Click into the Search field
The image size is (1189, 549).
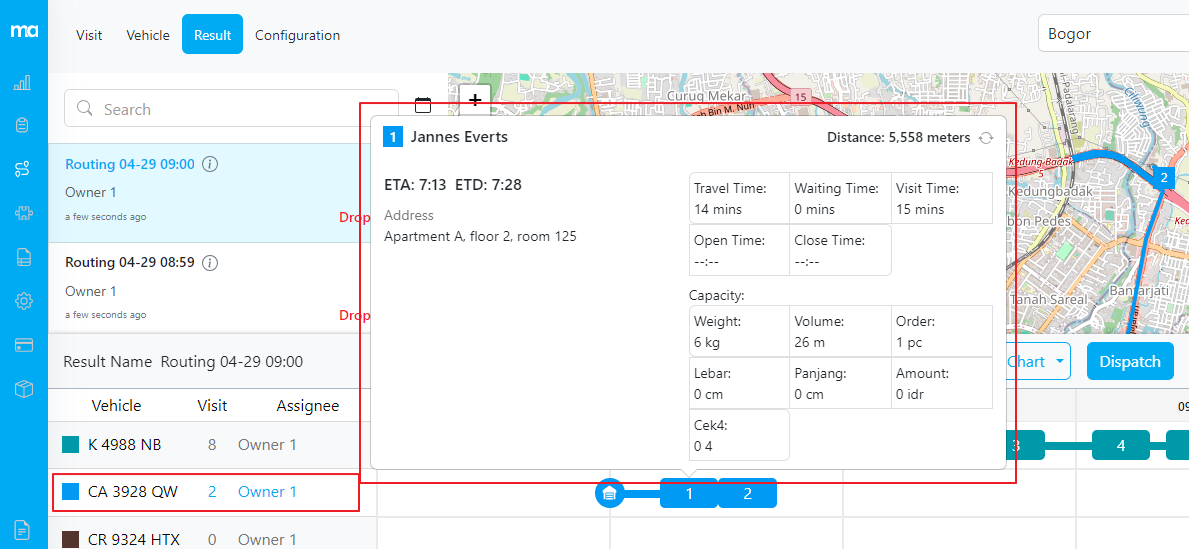pos(230,110)
